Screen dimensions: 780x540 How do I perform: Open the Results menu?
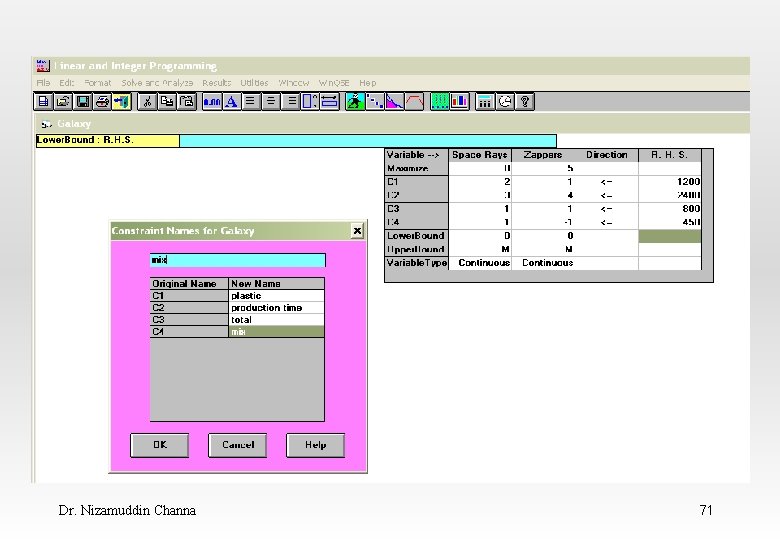click(216, 83)
